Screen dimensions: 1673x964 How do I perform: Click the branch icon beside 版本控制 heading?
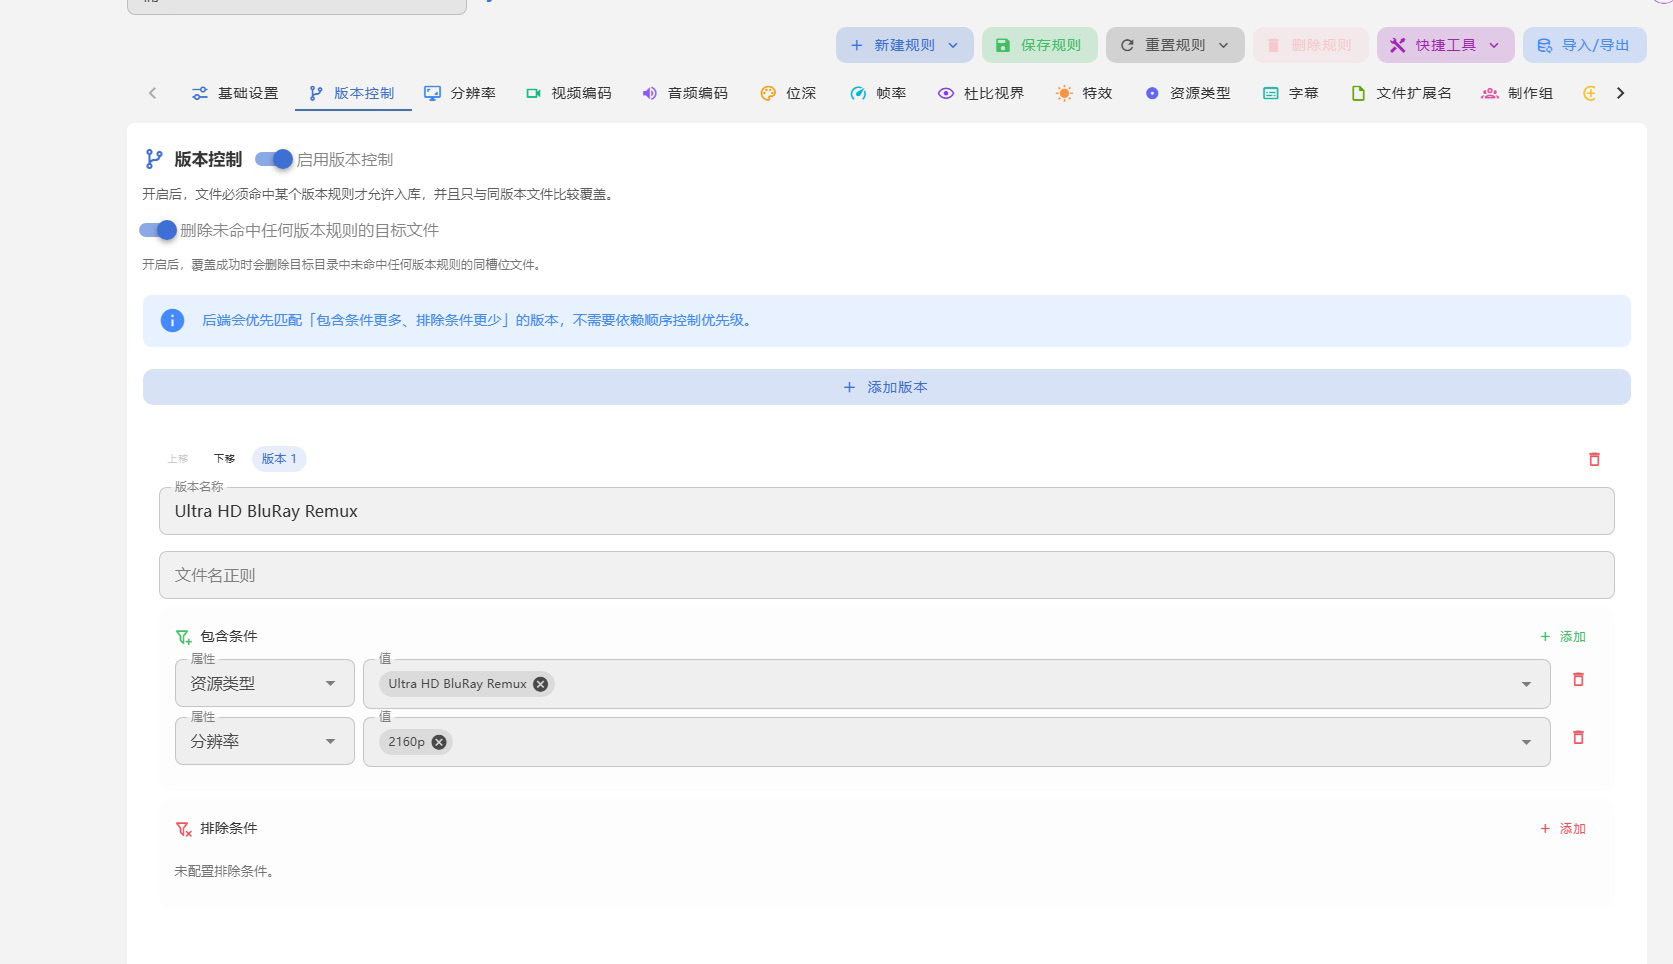pyautogui.click(x=153, y=159)
